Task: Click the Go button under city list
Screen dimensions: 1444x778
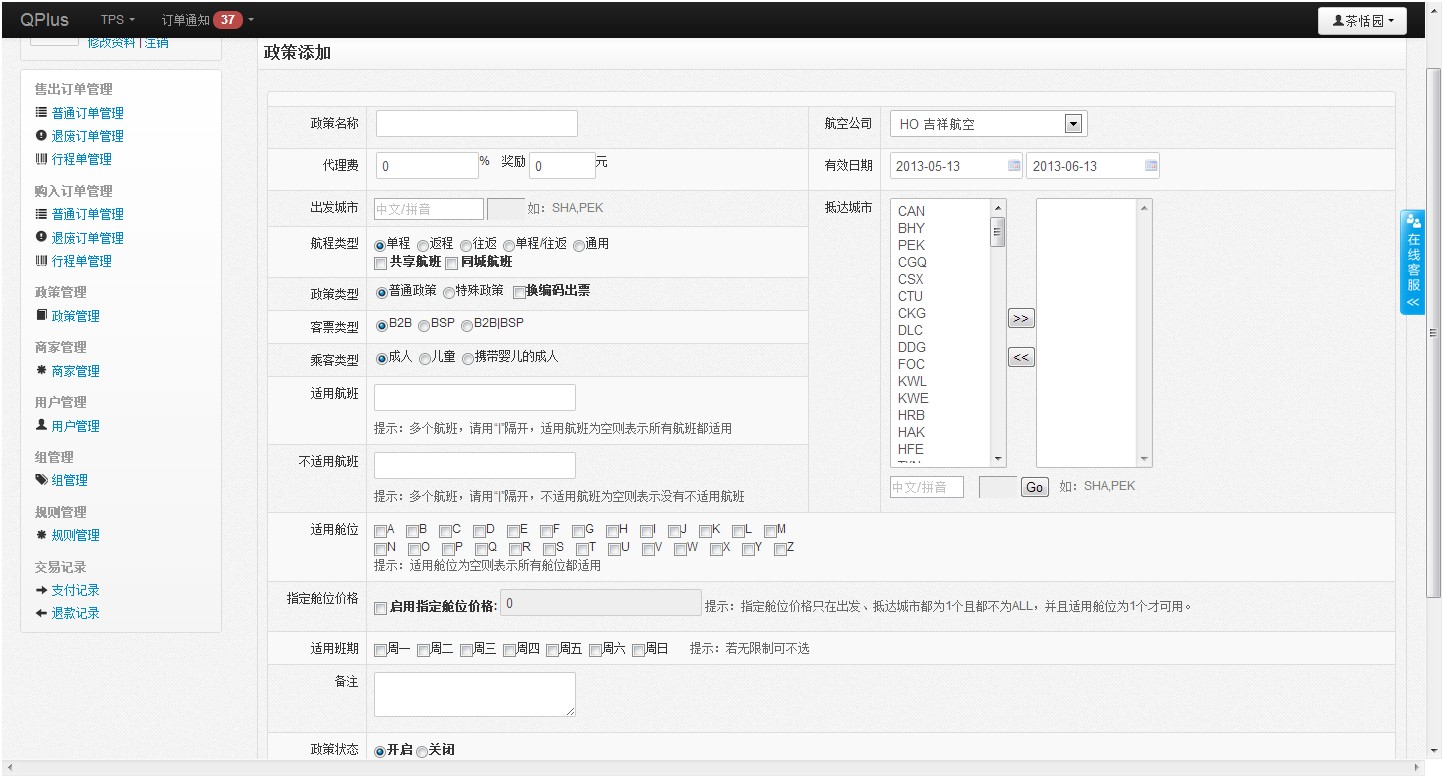Action: (1034, 487)
